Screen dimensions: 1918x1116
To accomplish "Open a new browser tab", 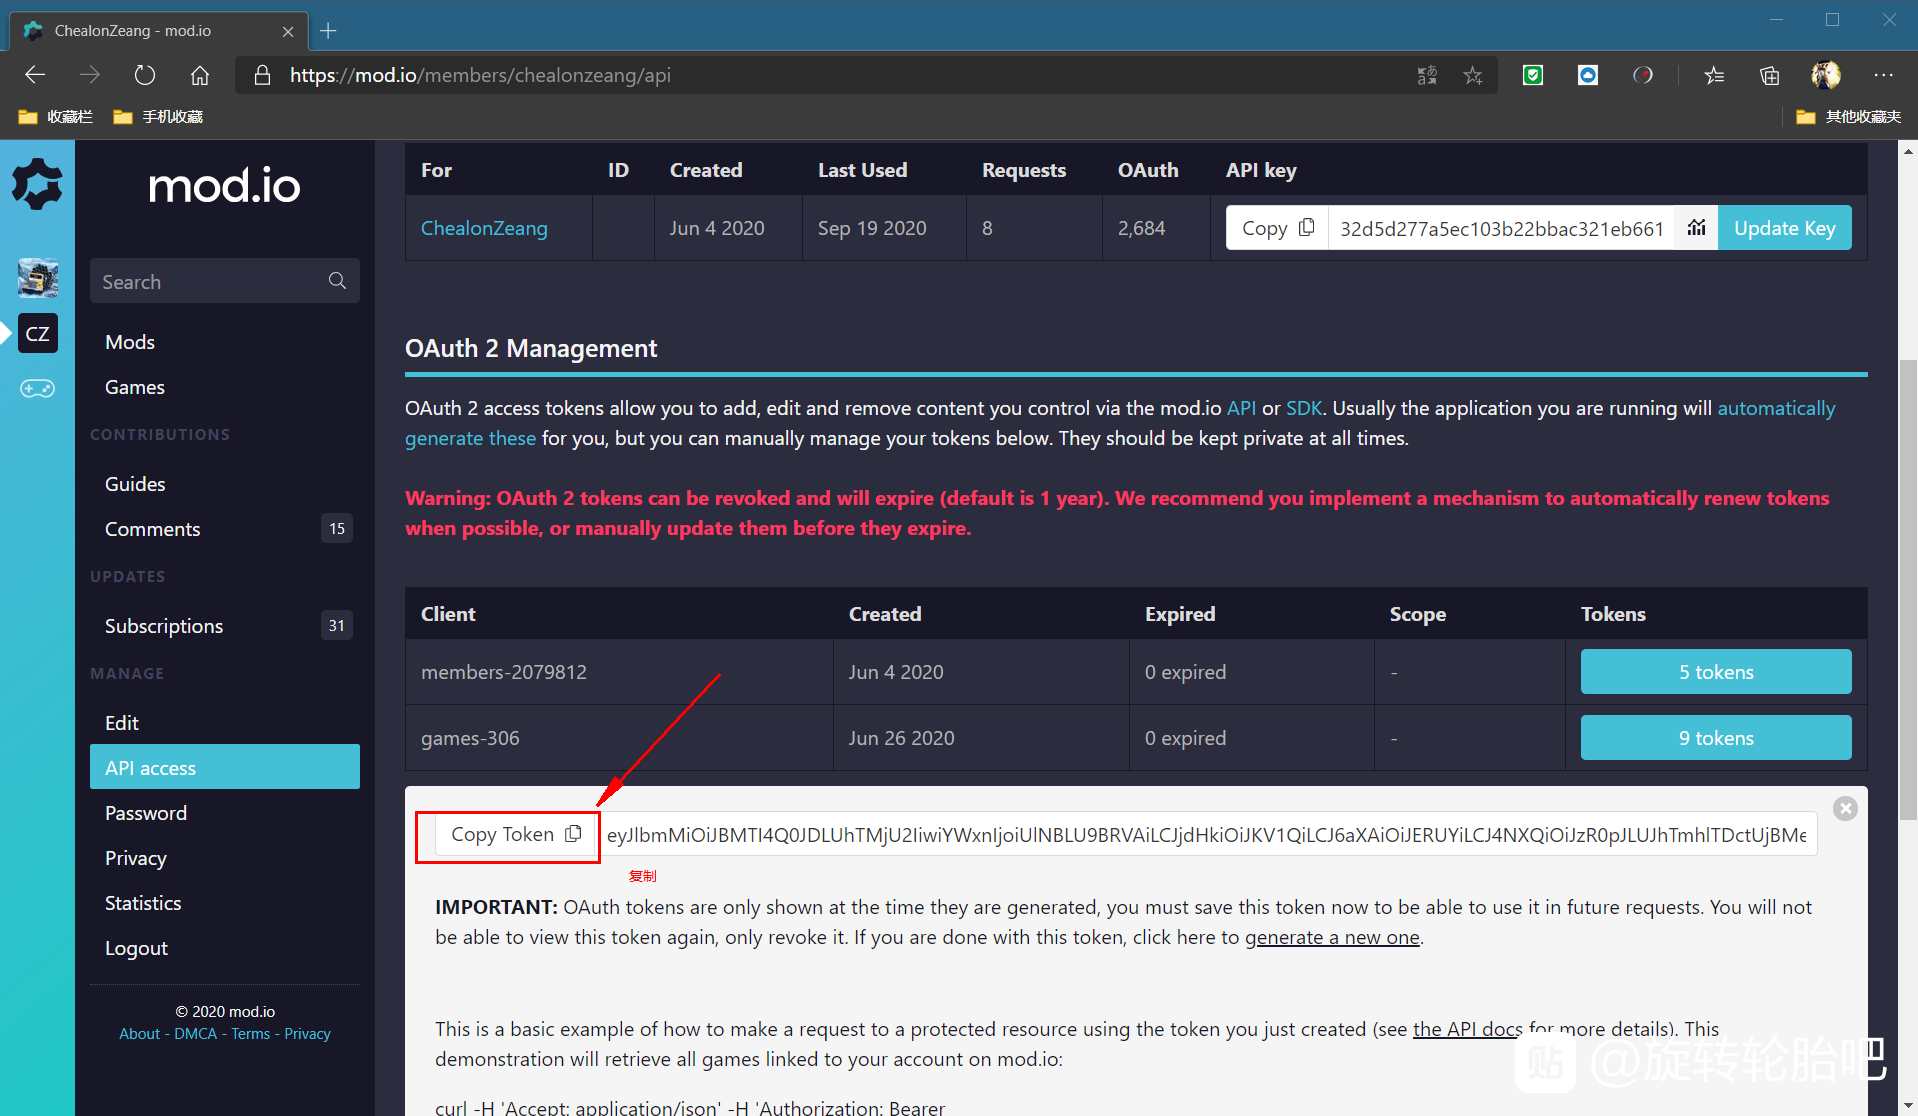I will pos(328,31).
